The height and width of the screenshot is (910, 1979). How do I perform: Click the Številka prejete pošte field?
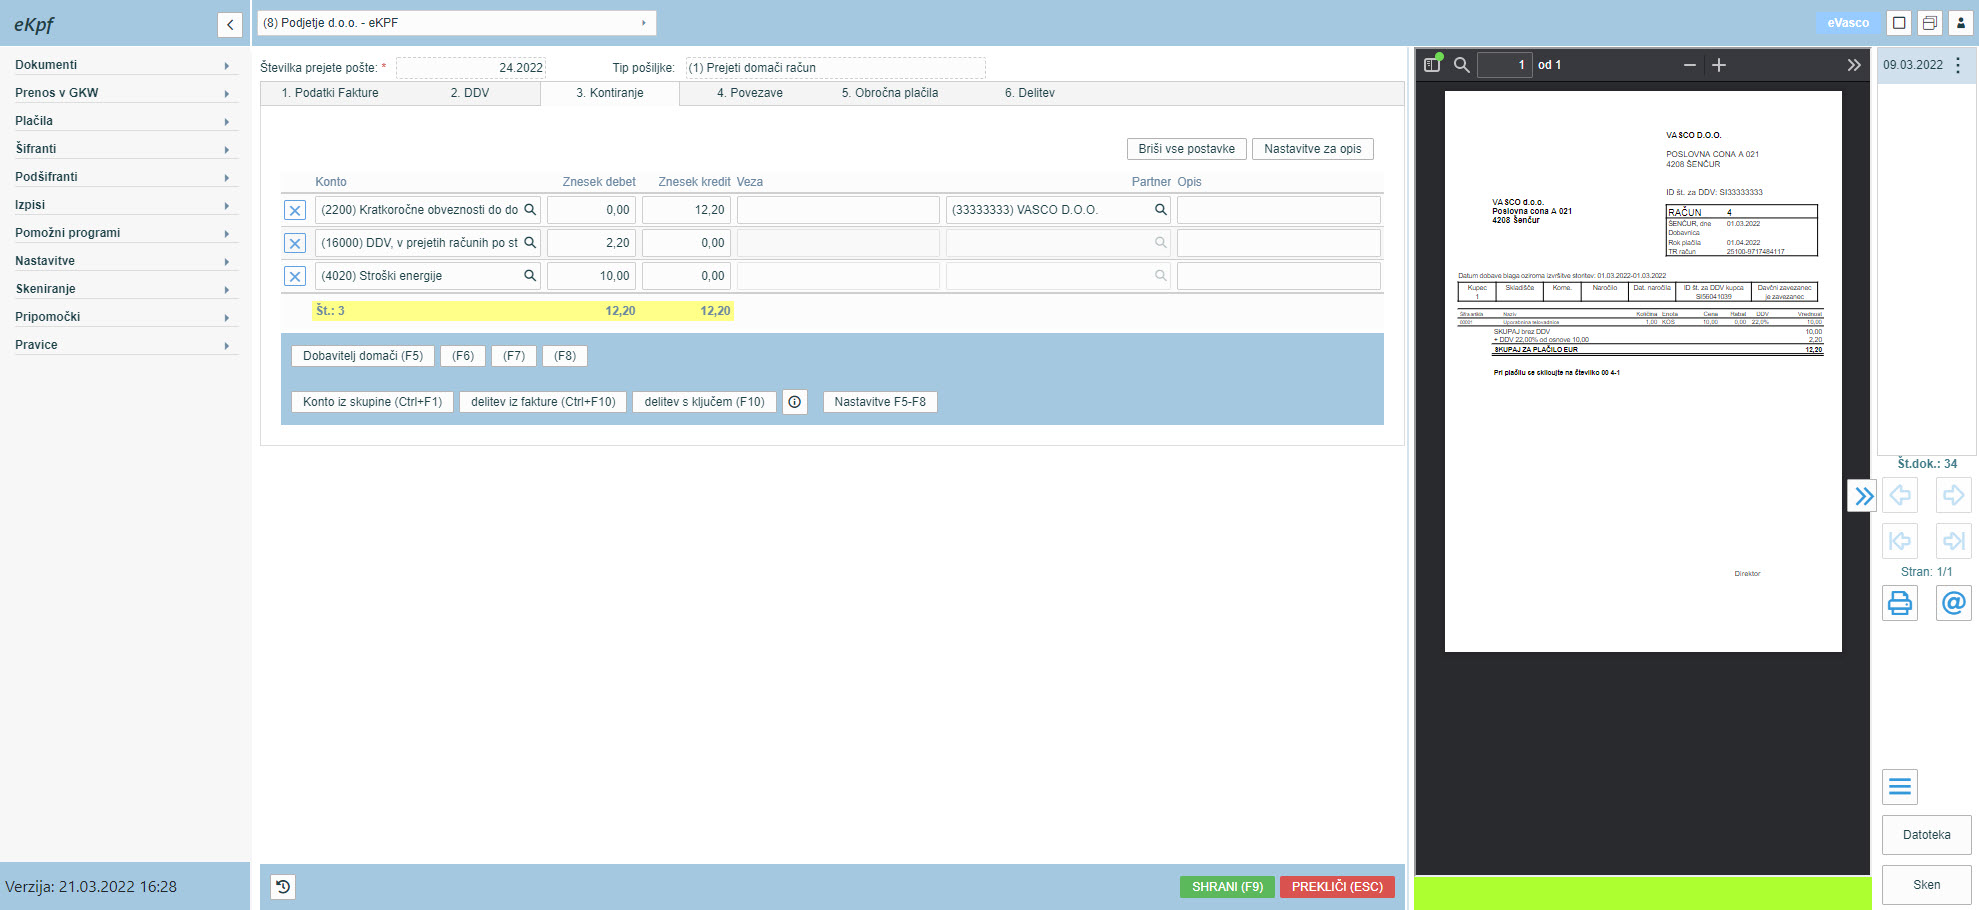tap(471, 68)
